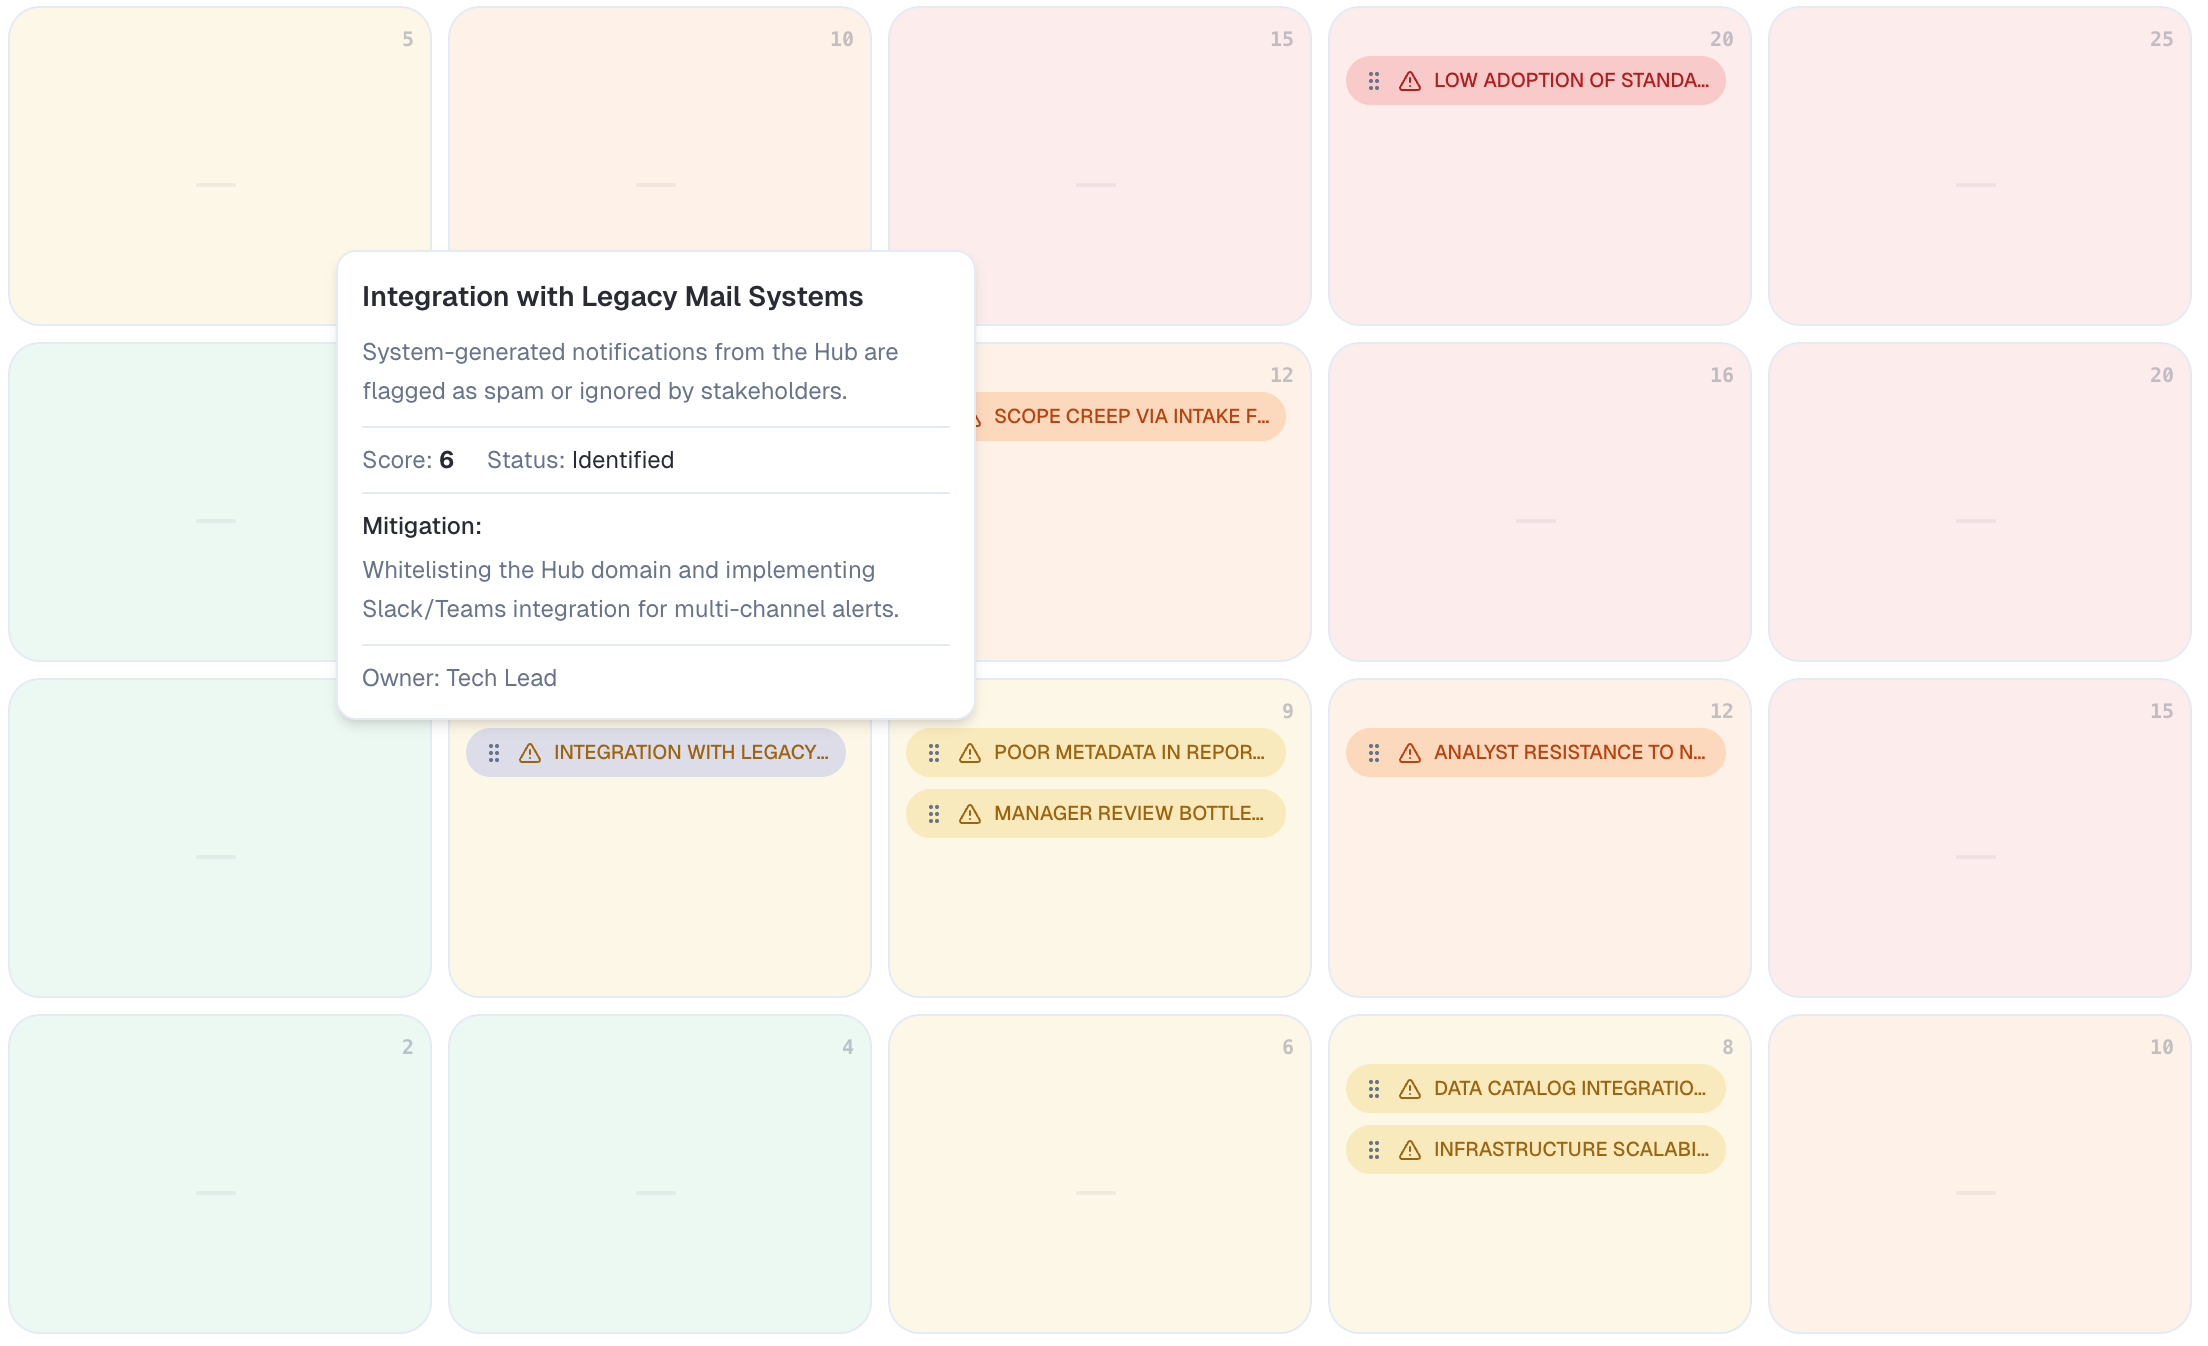Grab the drag handle of "Analyst Resistance"
Screen dimensions: 2208x1346
pos(1374,752)
